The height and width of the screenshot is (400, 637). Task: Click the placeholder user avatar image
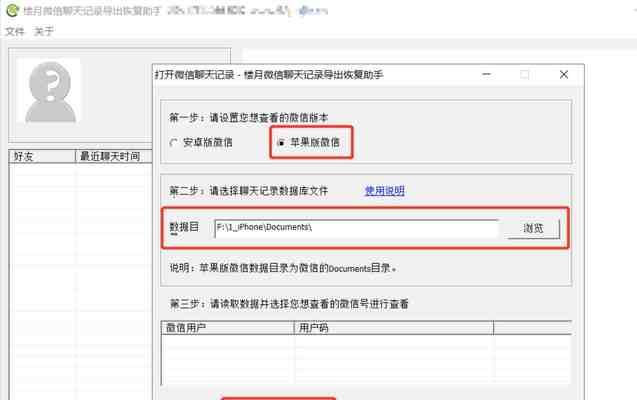pos(50,91)
